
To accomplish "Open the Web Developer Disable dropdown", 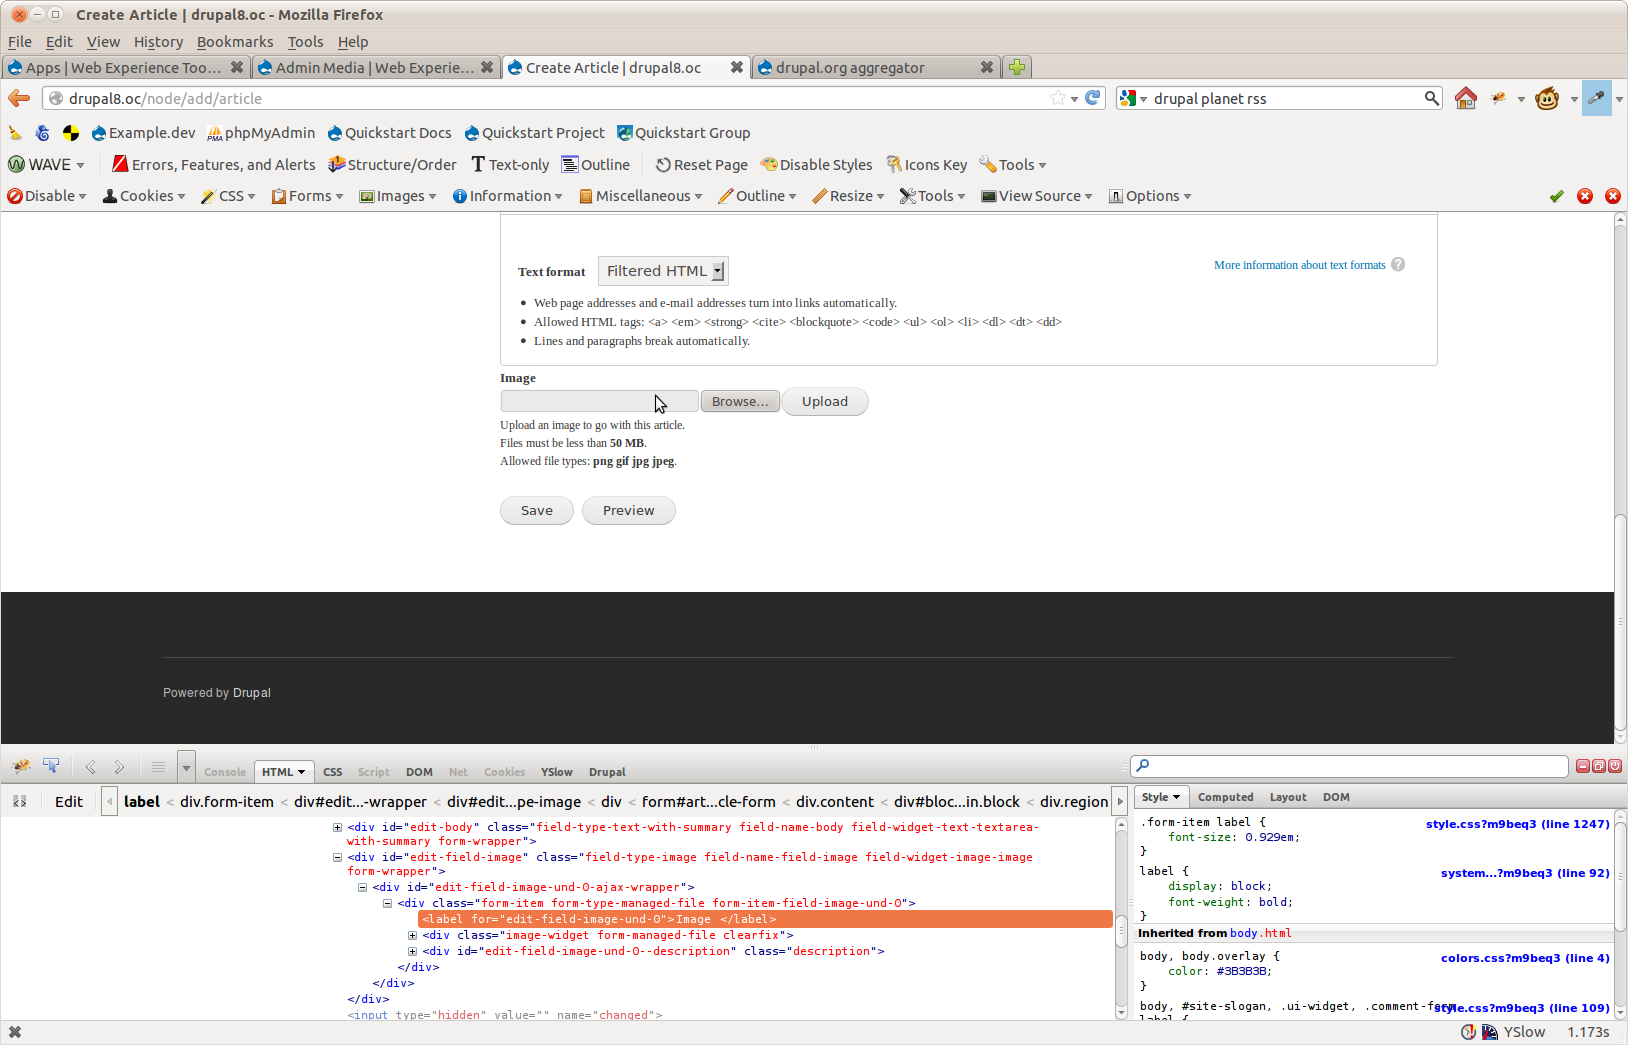I will [x=47, y=196].
